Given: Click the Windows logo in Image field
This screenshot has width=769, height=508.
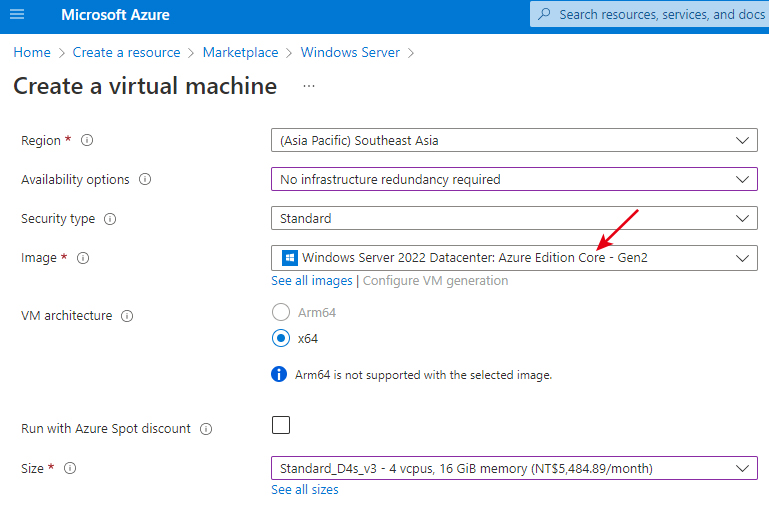Looking at the screenshot, I should click(289, 258).
